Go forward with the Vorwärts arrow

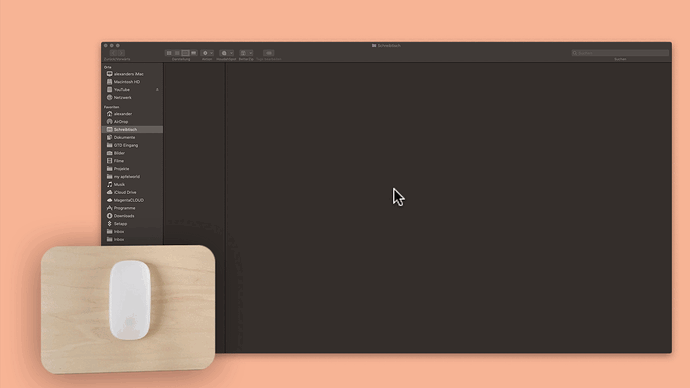coord(121,53)
